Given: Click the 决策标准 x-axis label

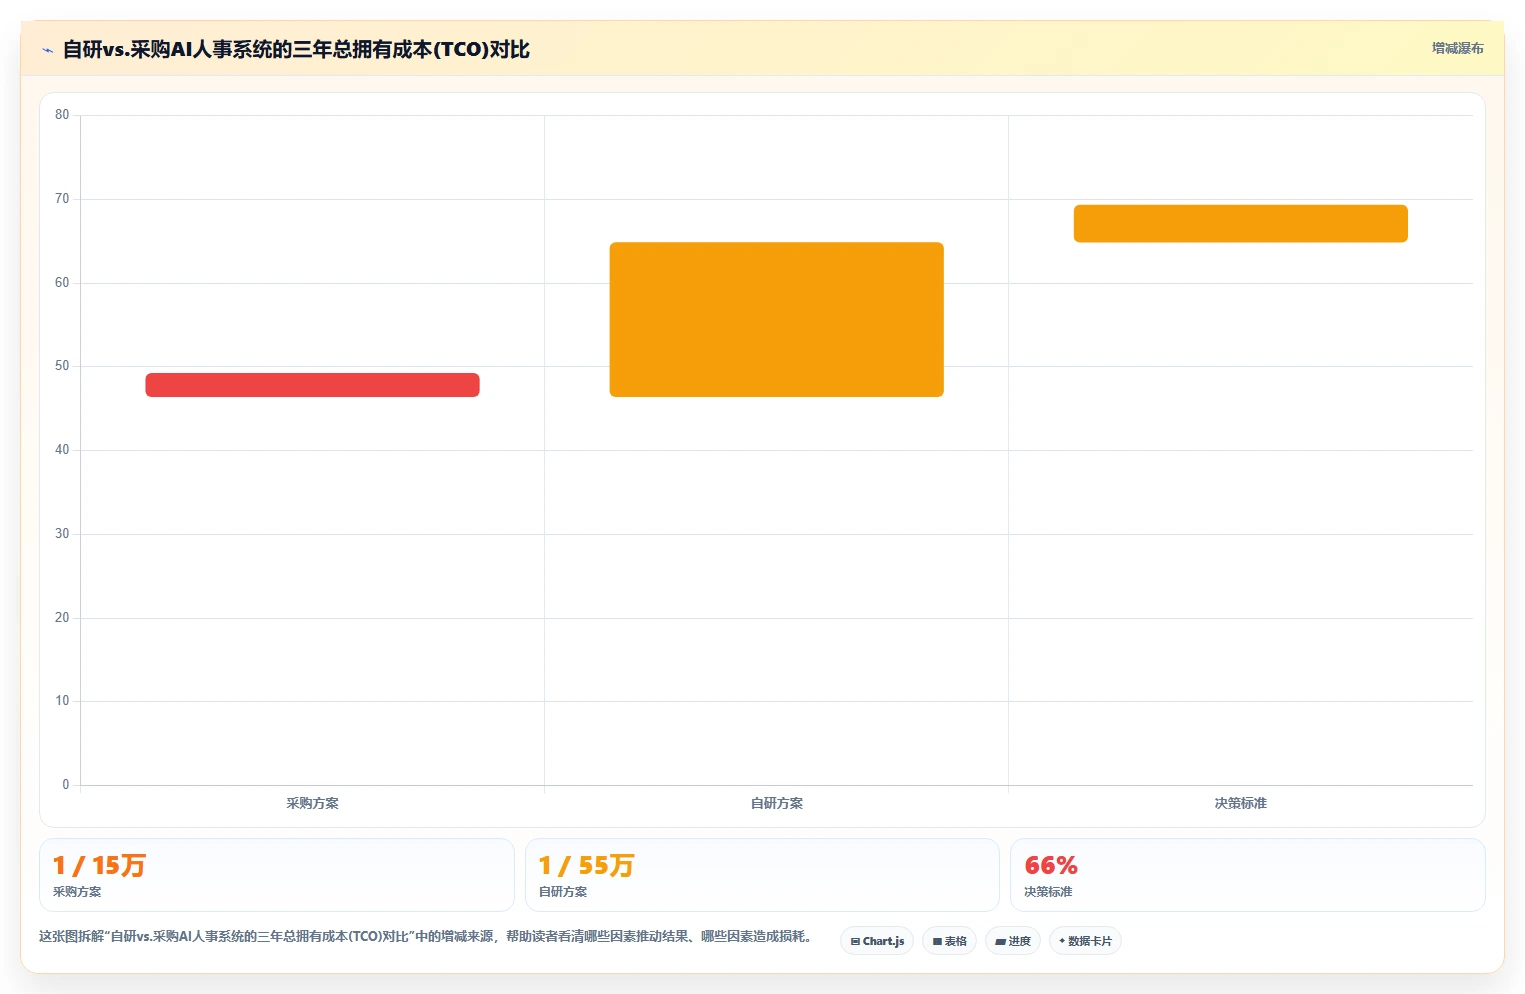Looking at the screenshot, I should pyautogui.click(x=1240, y=803).
